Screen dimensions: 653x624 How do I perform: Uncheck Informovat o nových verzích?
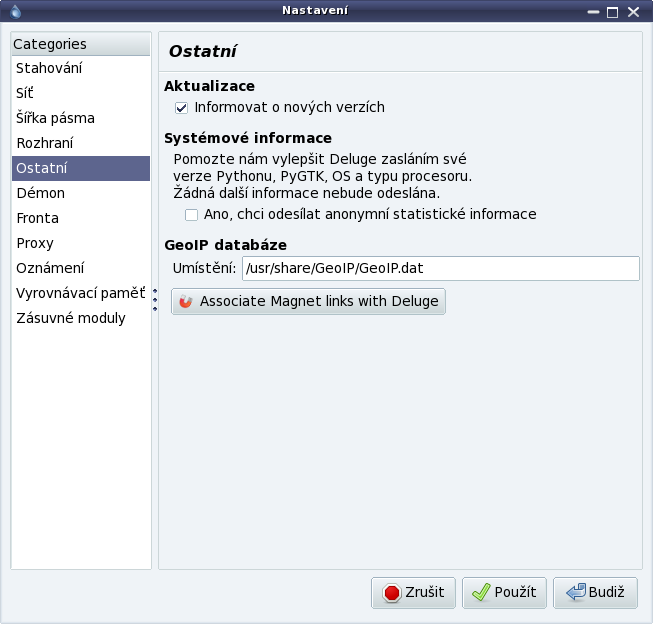tap(182, 108)
